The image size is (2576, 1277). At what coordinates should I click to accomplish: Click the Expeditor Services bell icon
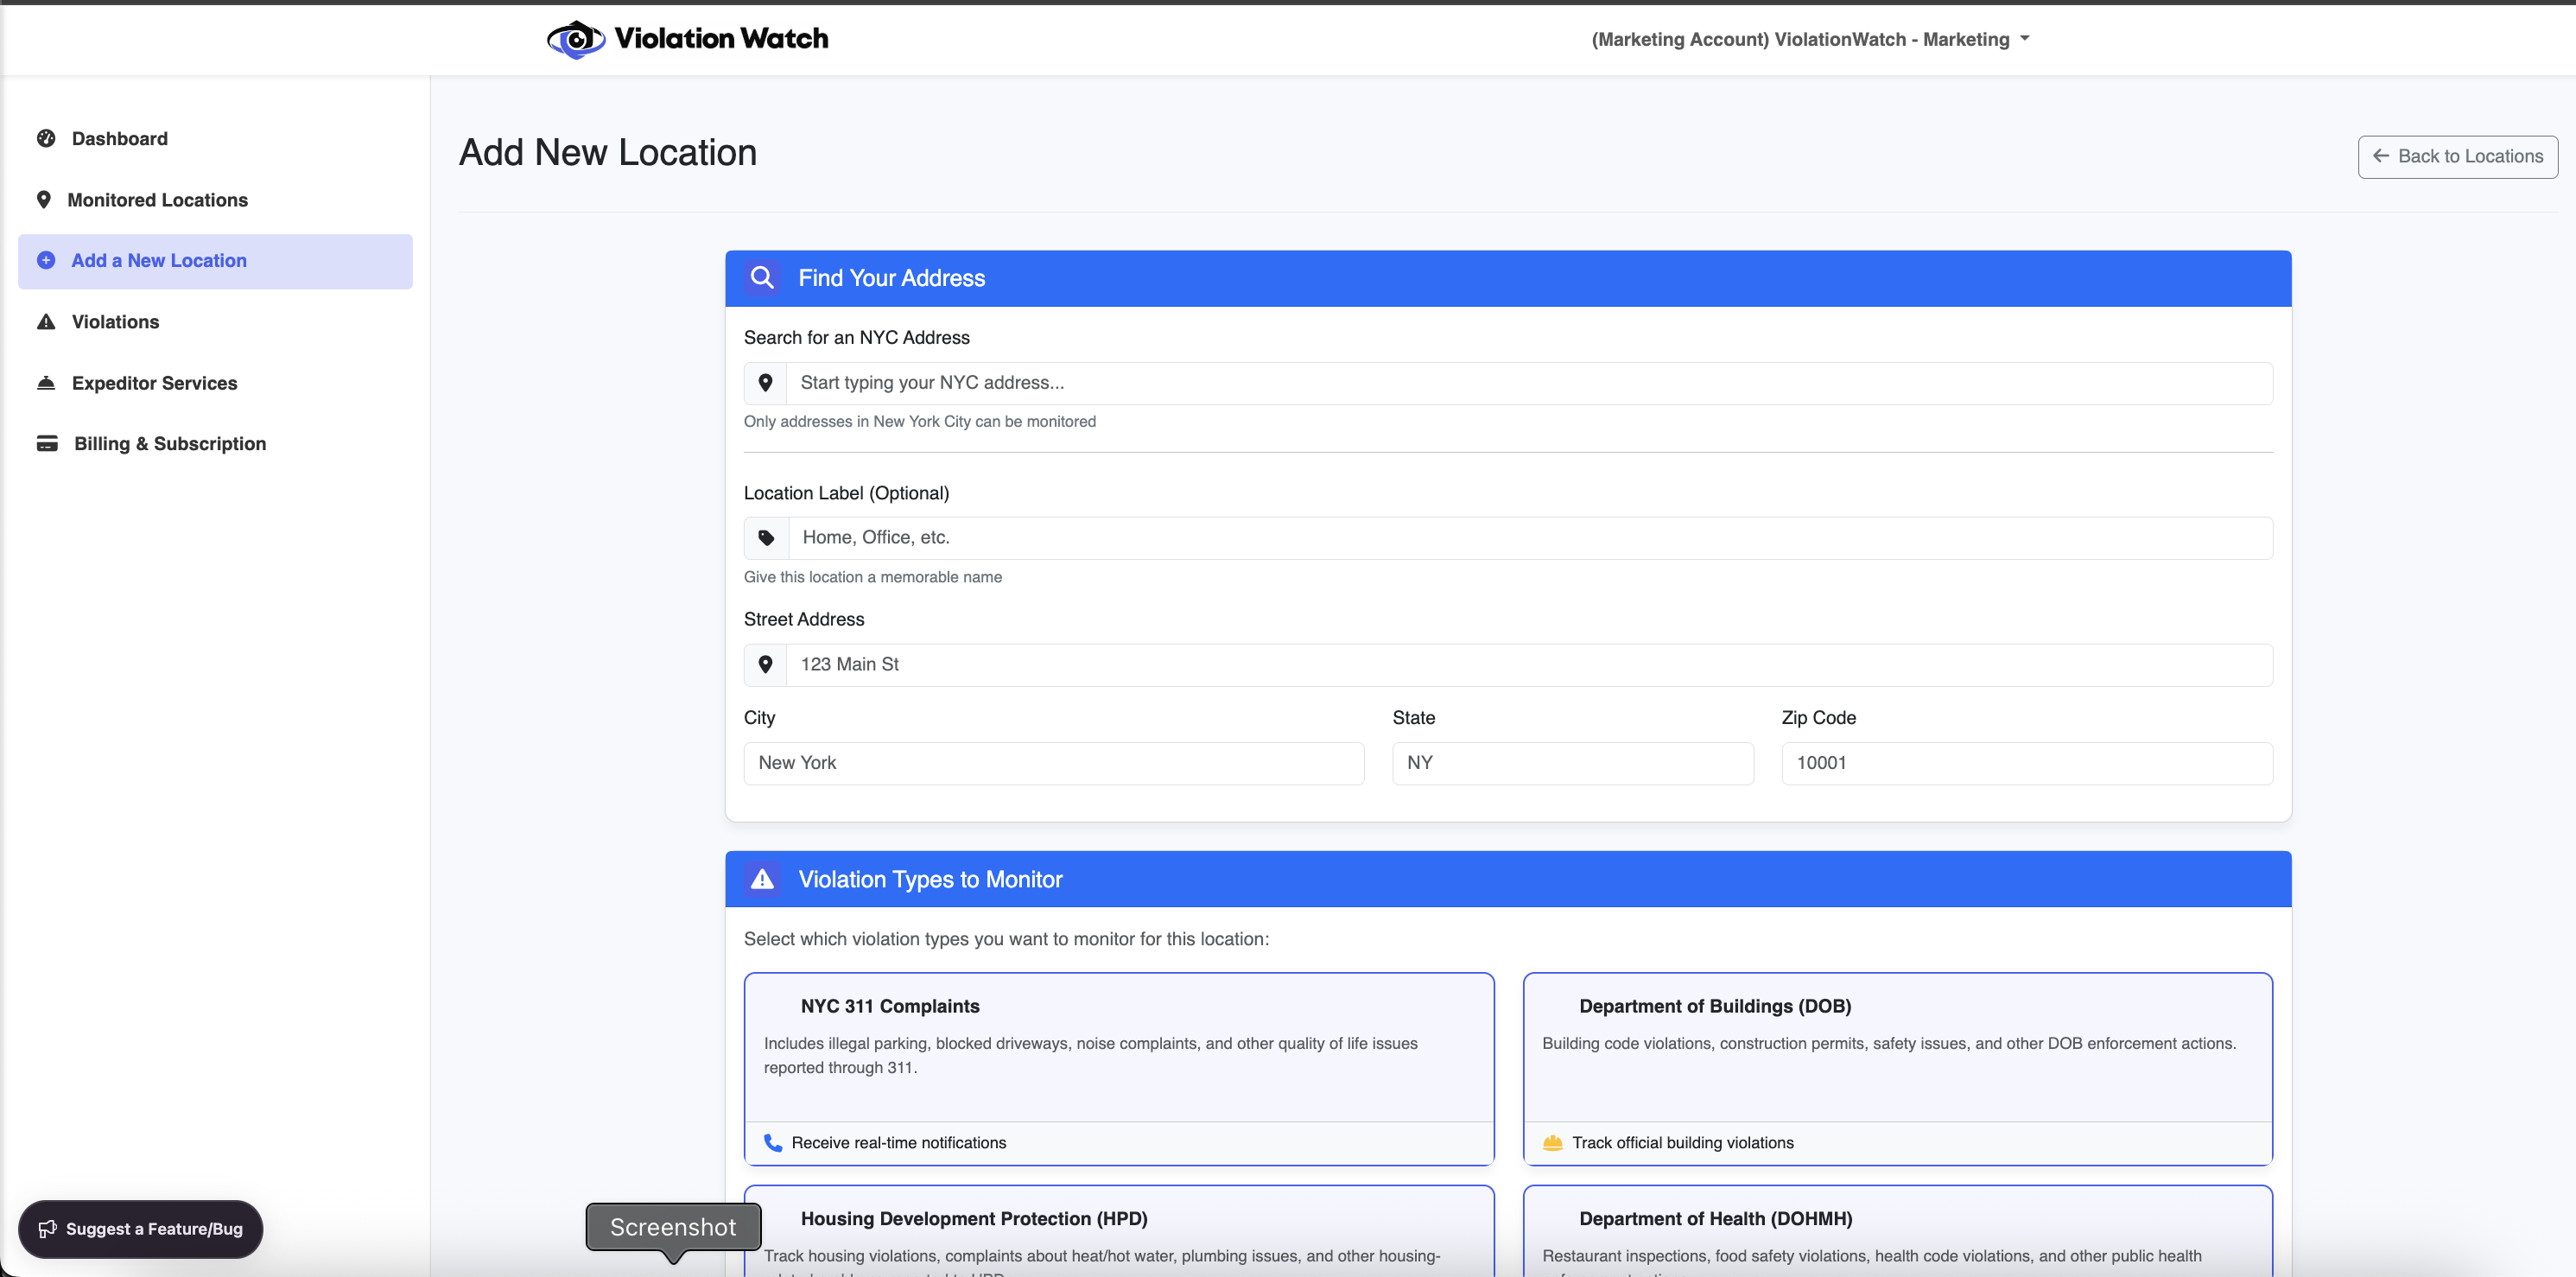pyautogui.click(x=46, y=383)
